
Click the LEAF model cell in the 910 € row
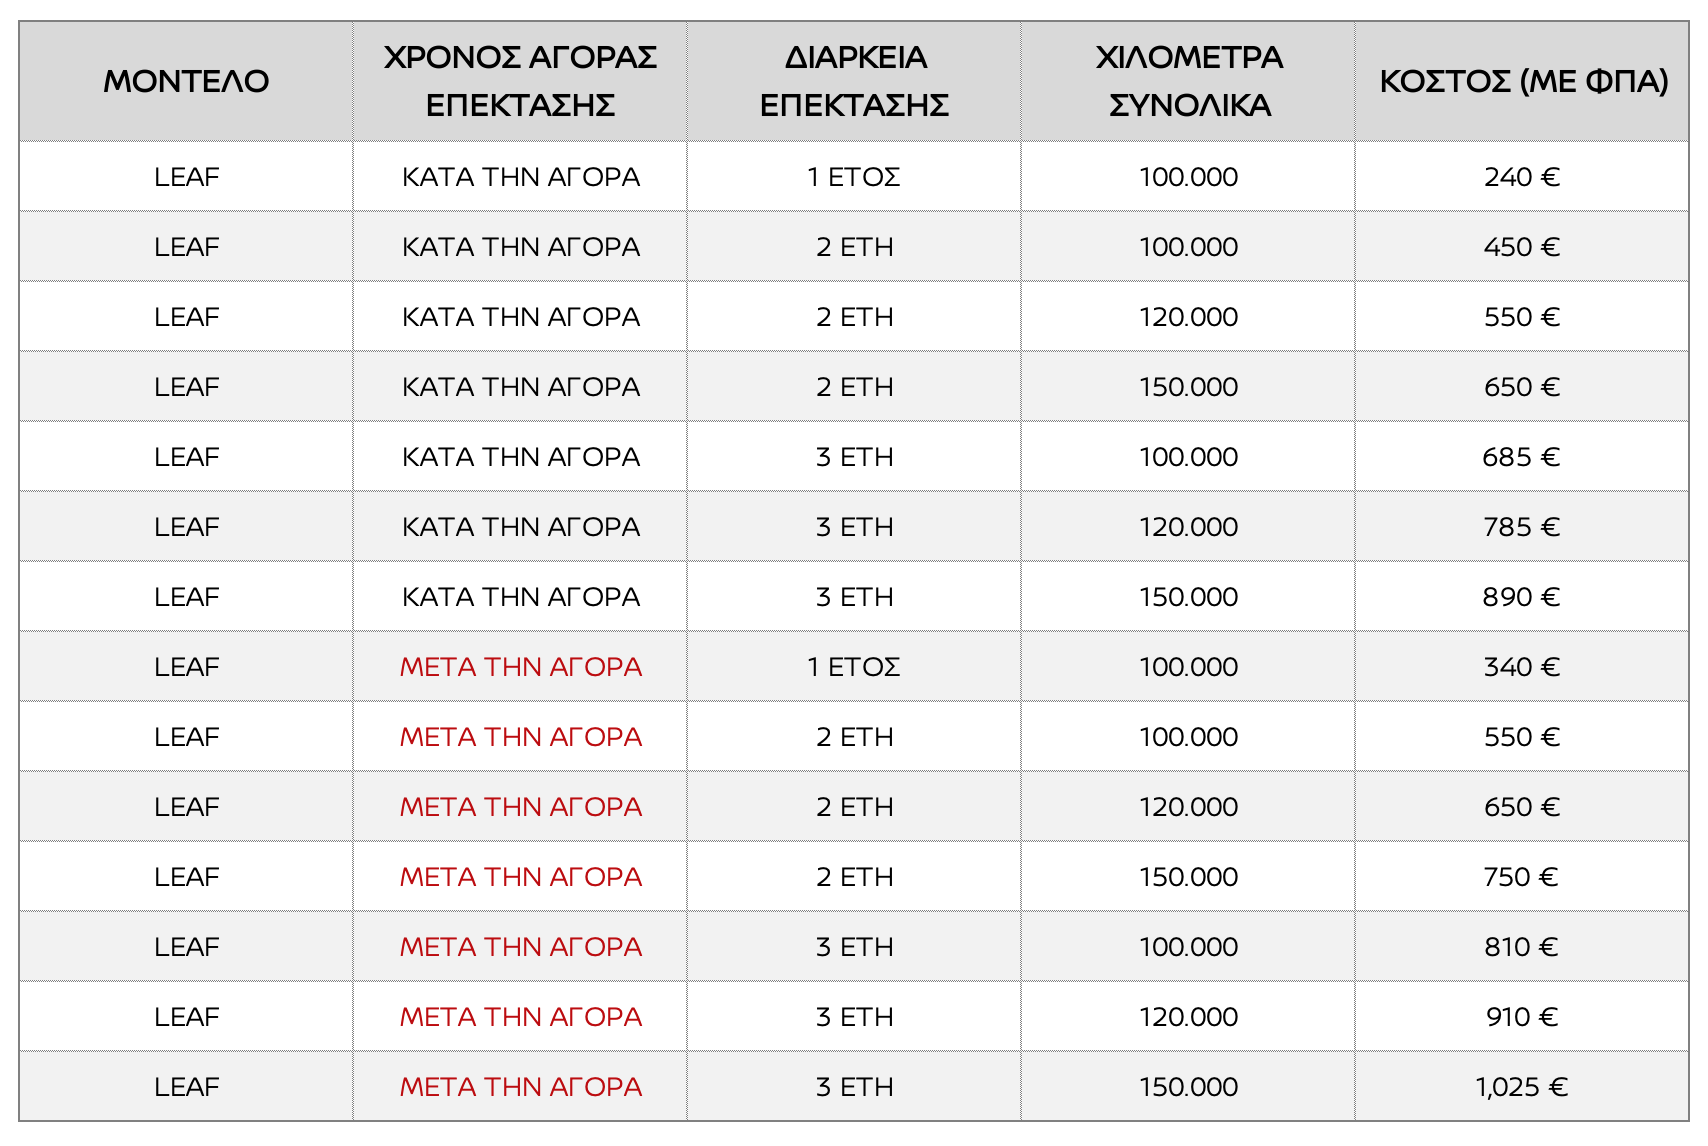pyautogui.click(x=186, y=1017)
